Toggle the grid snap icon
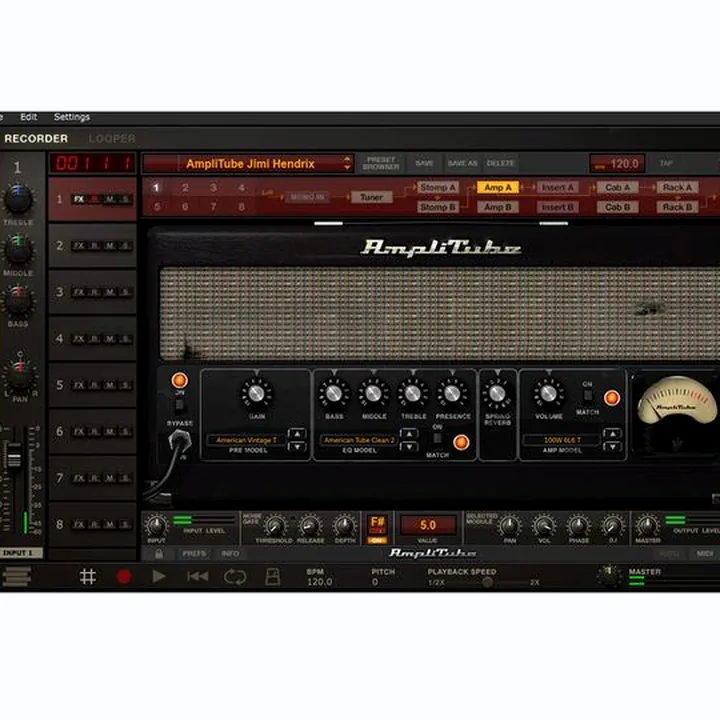720x720 pixels. coord(87,576)
